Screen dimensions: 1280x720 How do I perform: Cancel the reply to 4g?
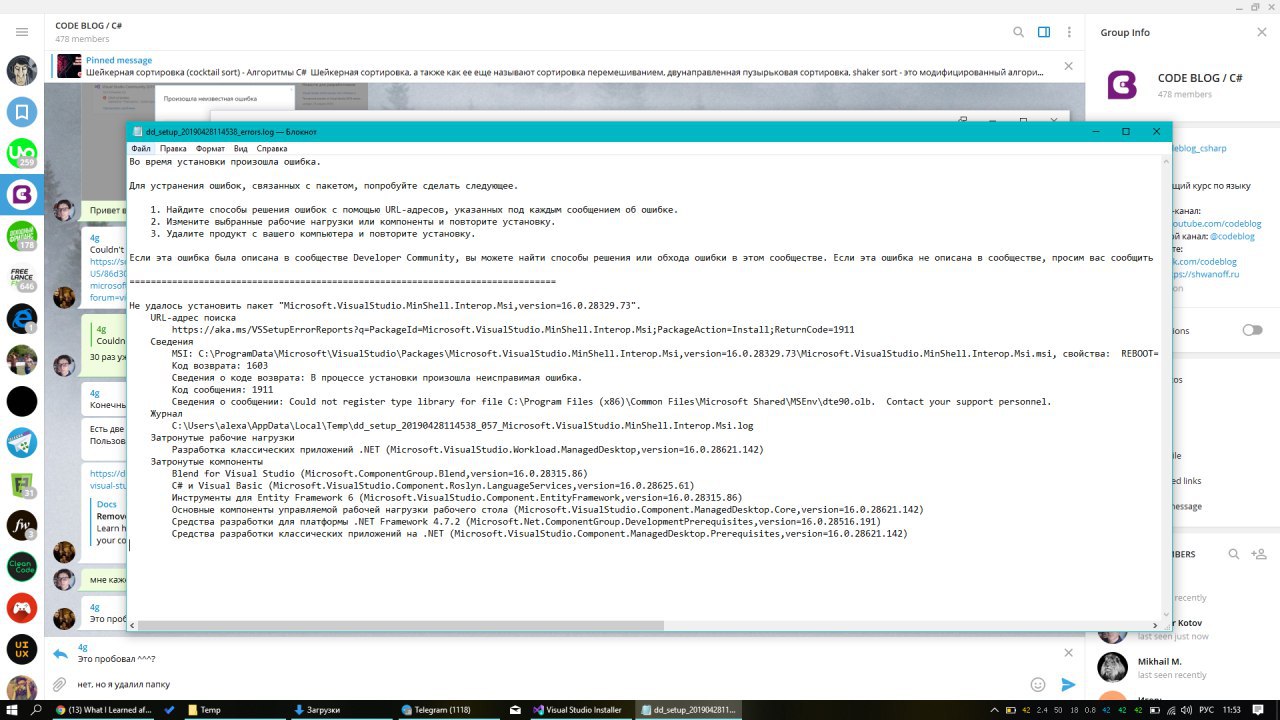[x=1068, y=653]
